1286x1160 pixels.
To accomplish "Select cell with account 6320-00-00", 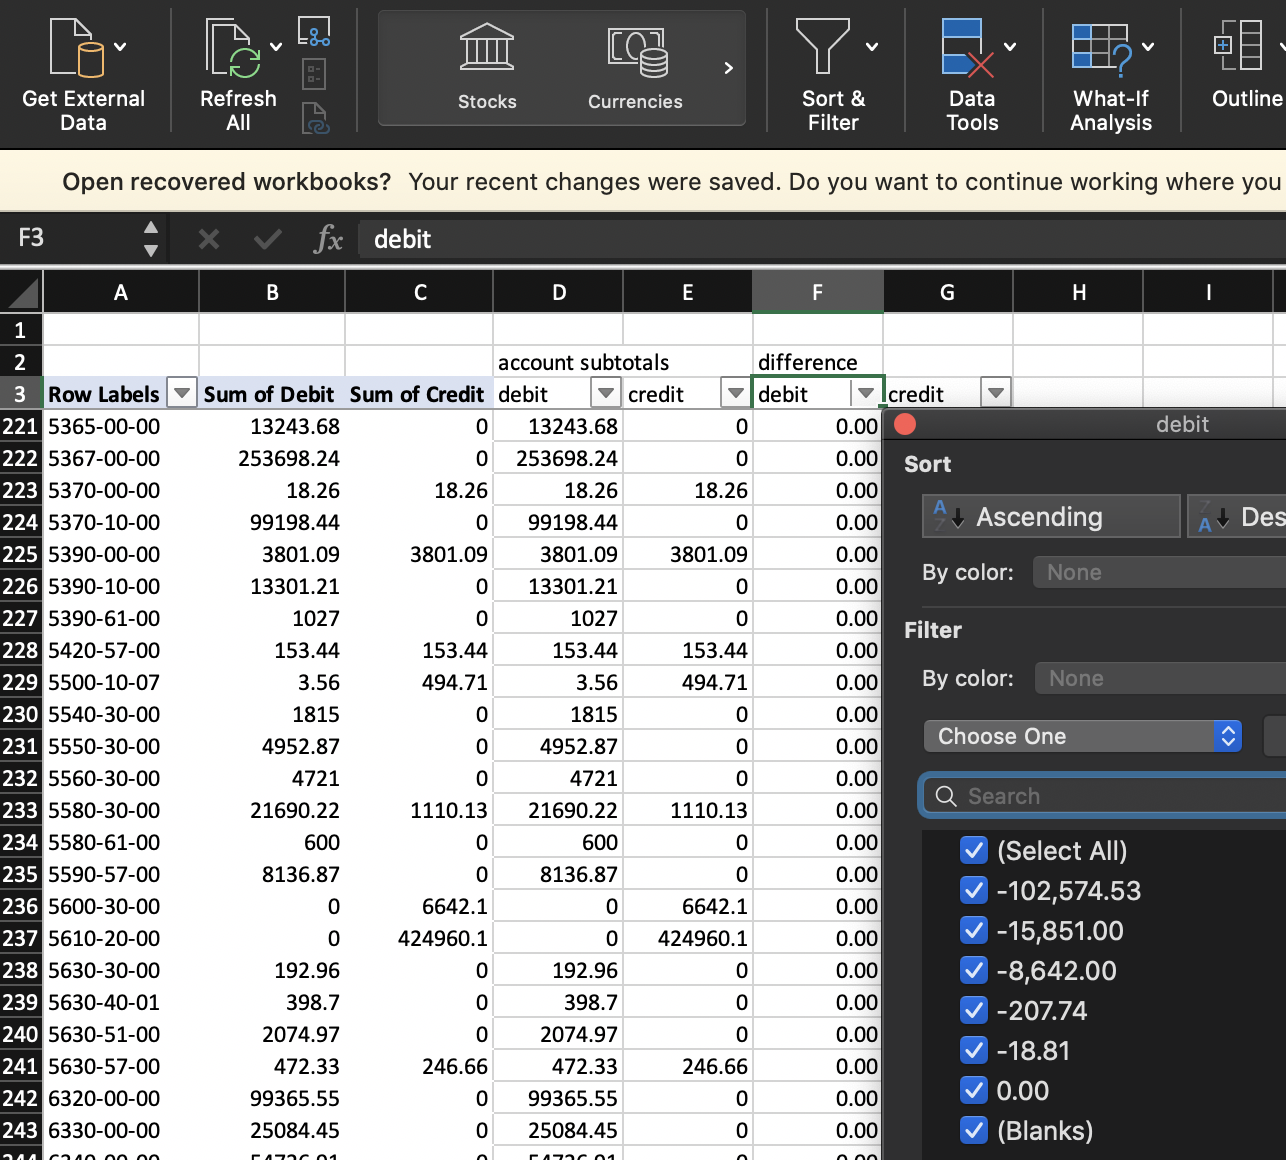I will (x=121, y=1098).
